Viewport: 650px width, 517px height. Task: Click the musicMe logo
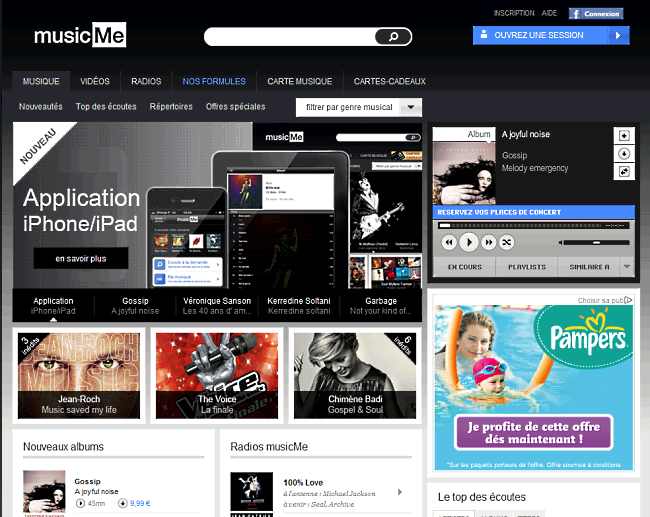[80, 35]
